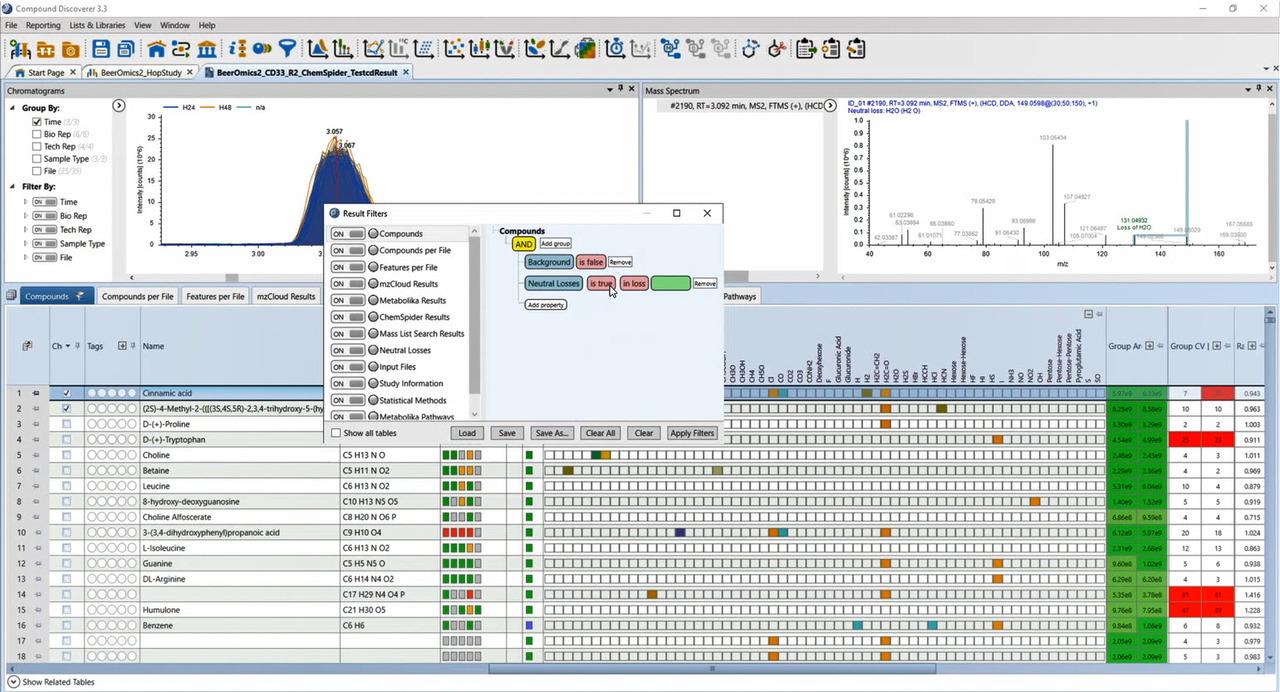Viewport: 1280px width, 692px height.
Task: Uncheck the Time group-by checkbox
Action: (37, 122)
